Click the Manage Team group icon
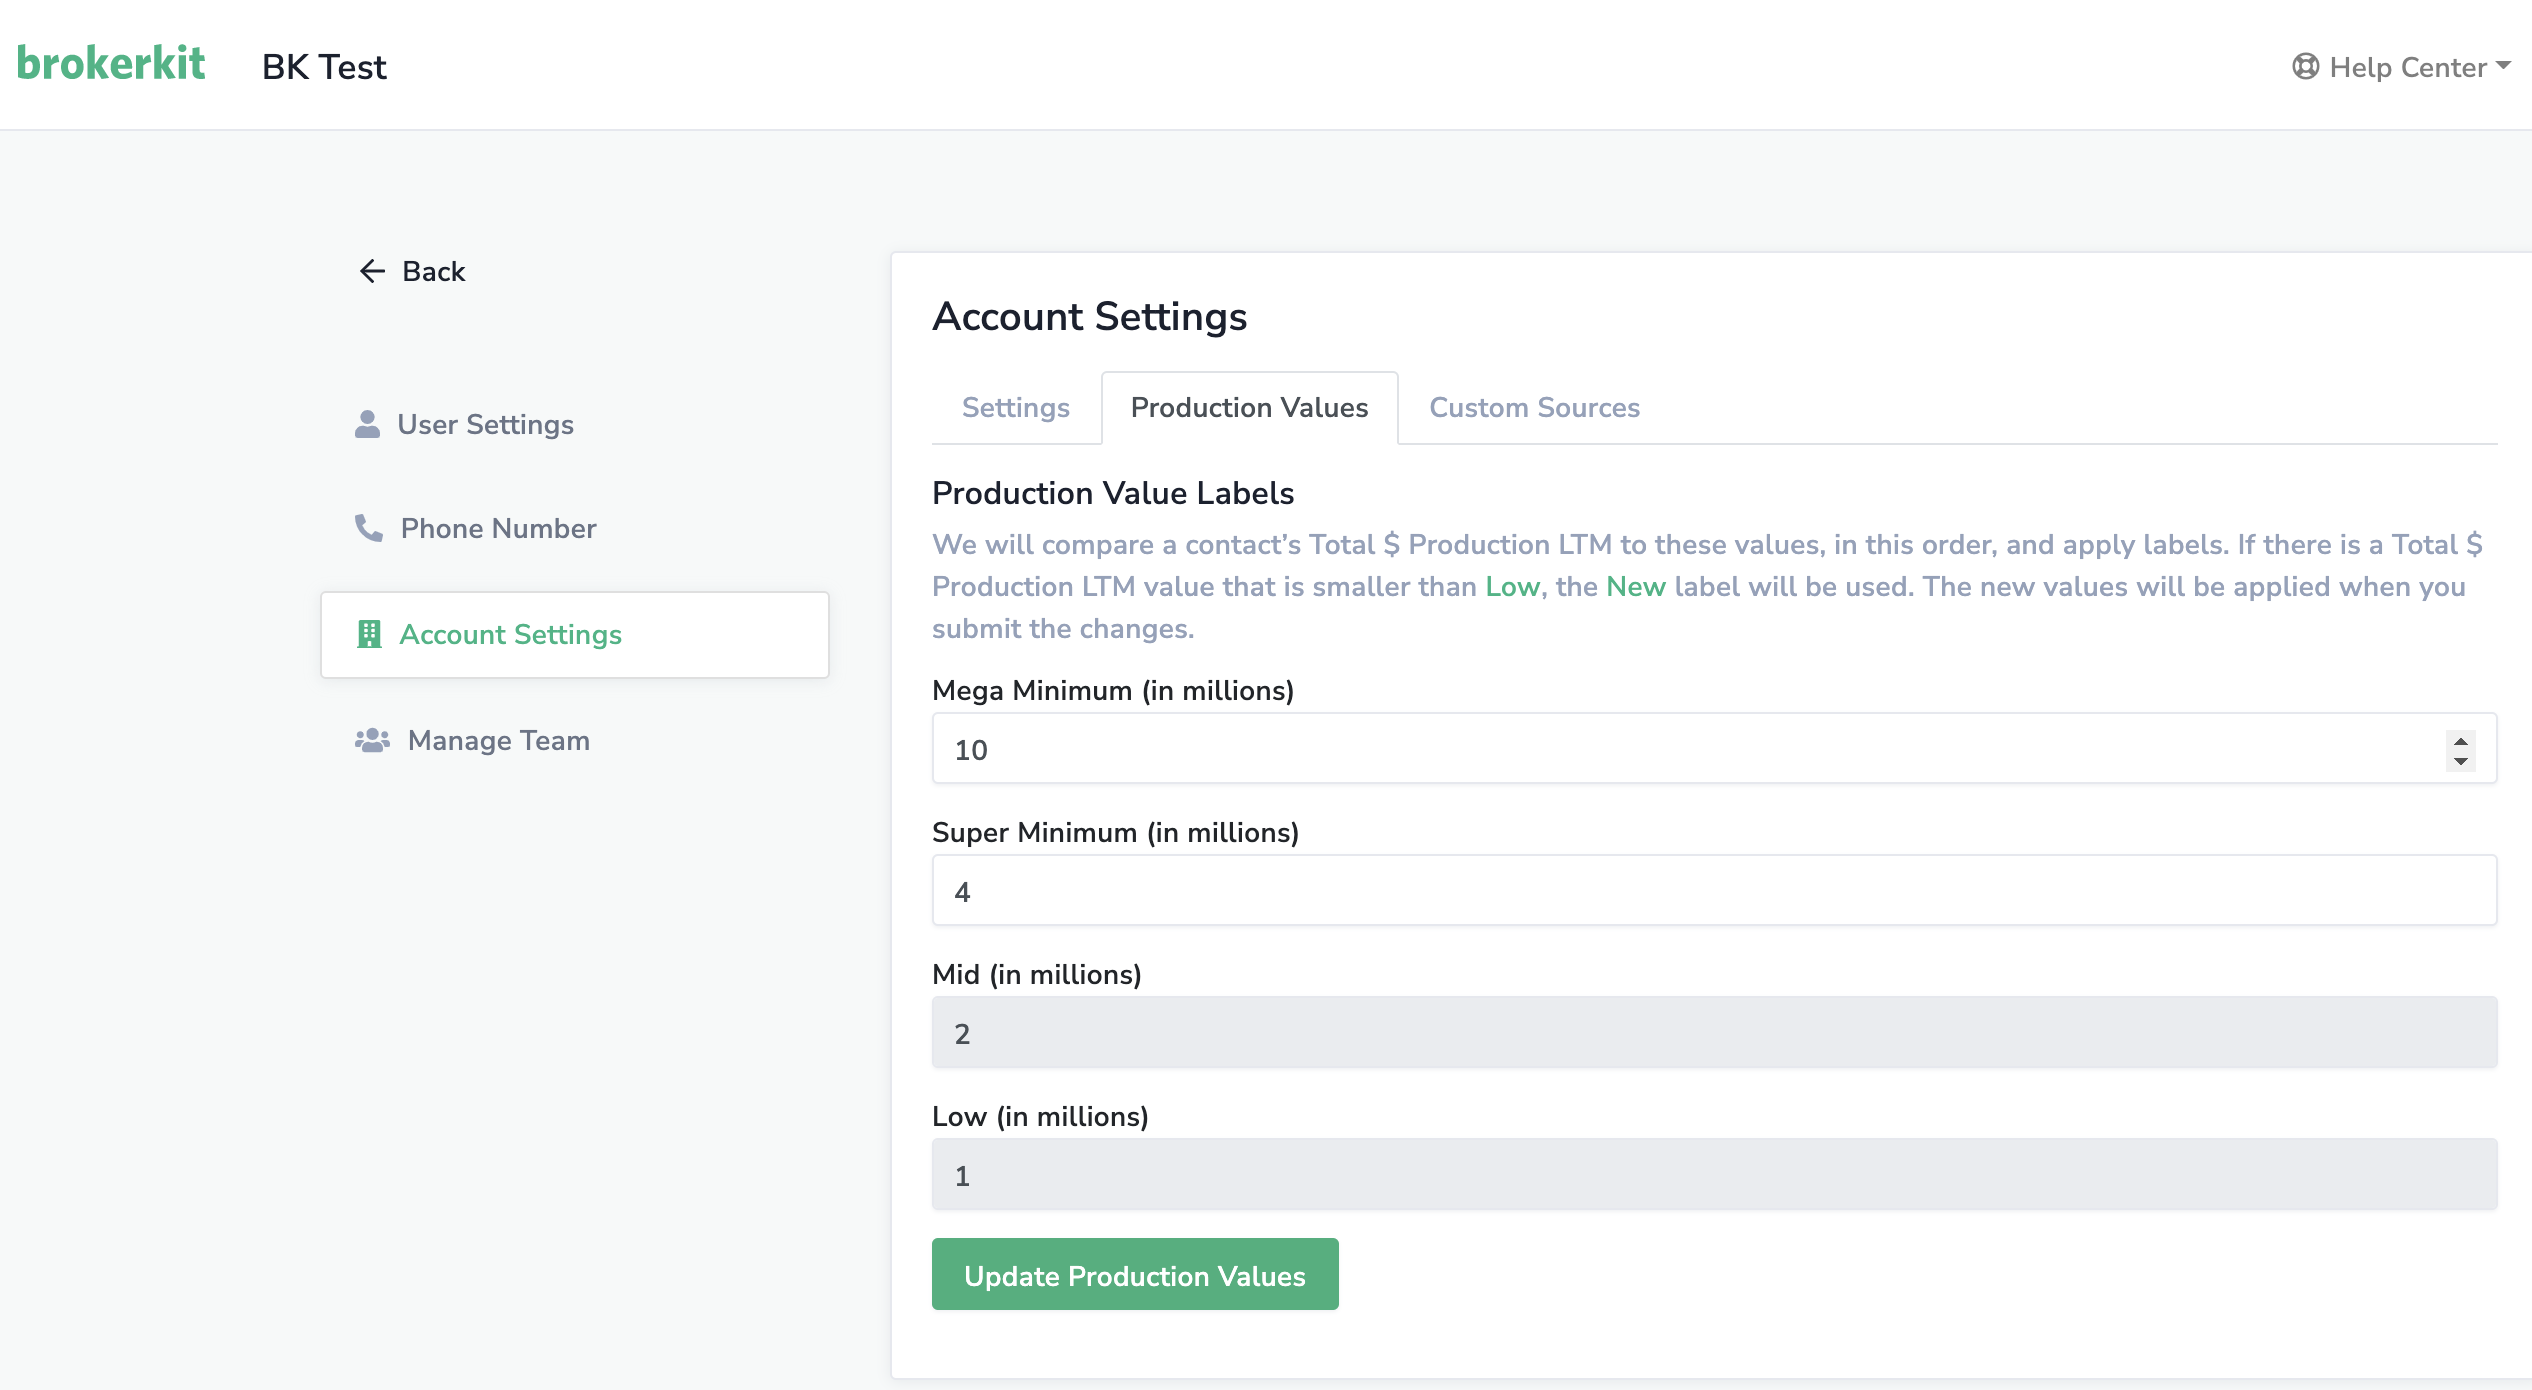2532x1390 pixels. [372, 740]
